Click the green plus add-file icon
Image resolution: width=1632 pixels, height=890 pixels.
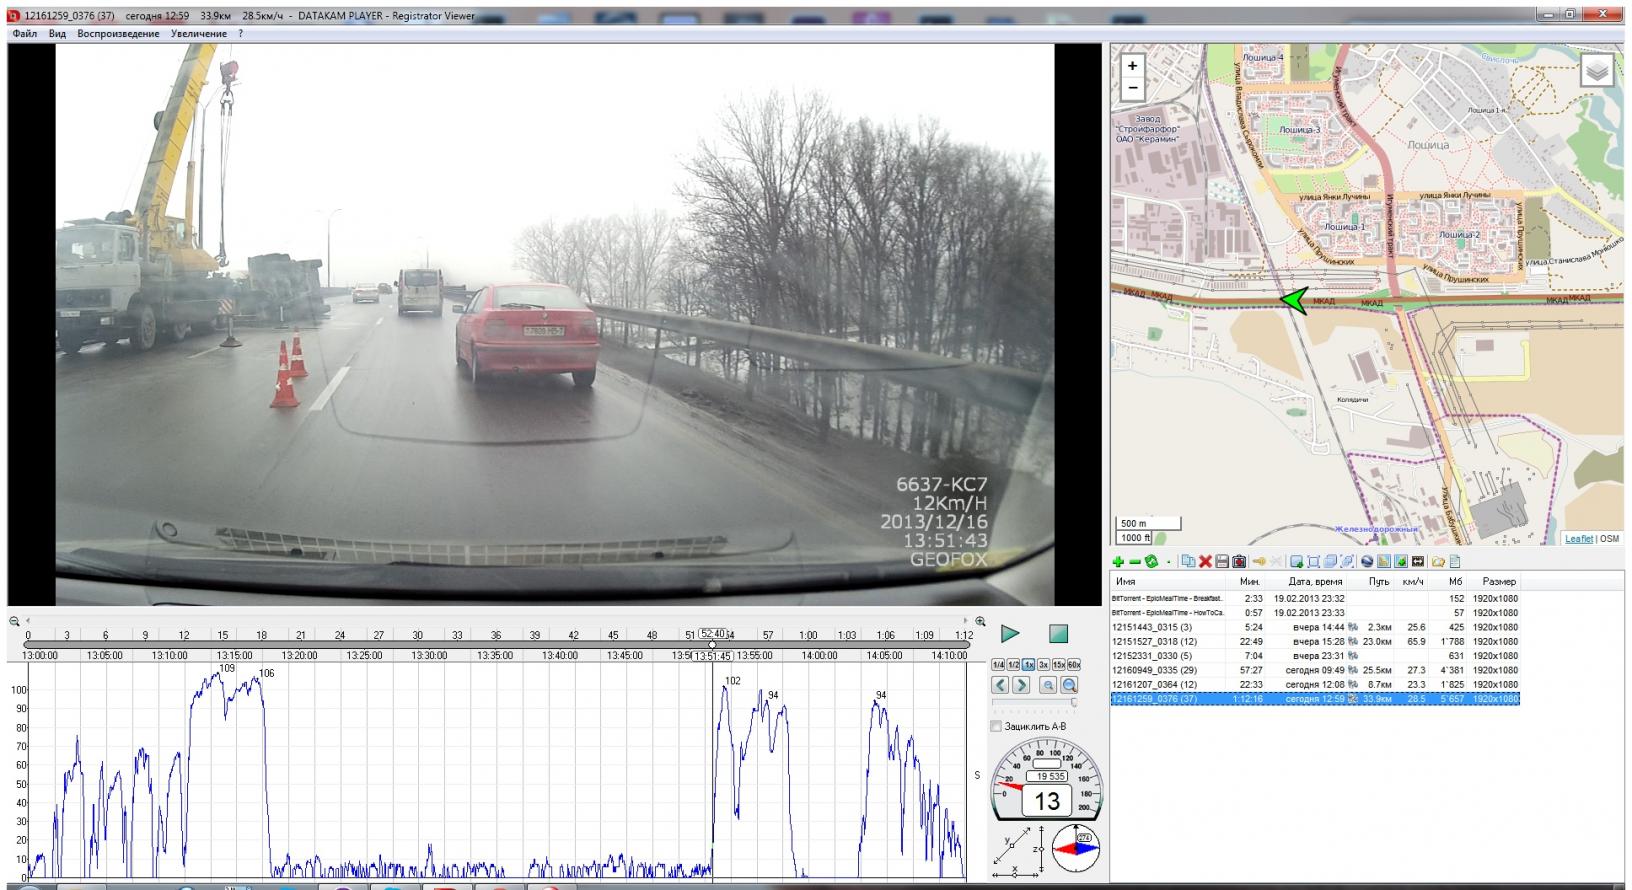pos(1118,562)
